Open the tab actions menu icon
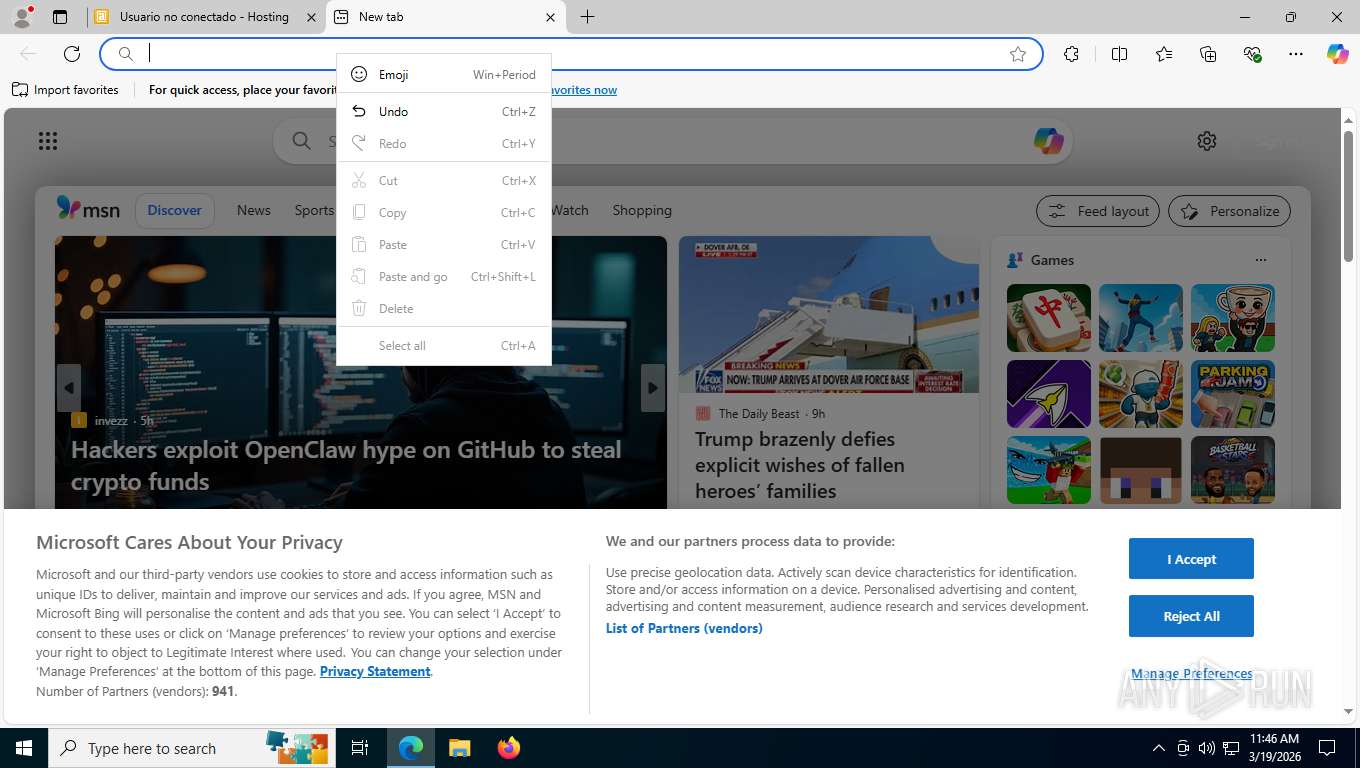Image resolution: width=1360 pixels, height=768 pixels. [60, 17]
